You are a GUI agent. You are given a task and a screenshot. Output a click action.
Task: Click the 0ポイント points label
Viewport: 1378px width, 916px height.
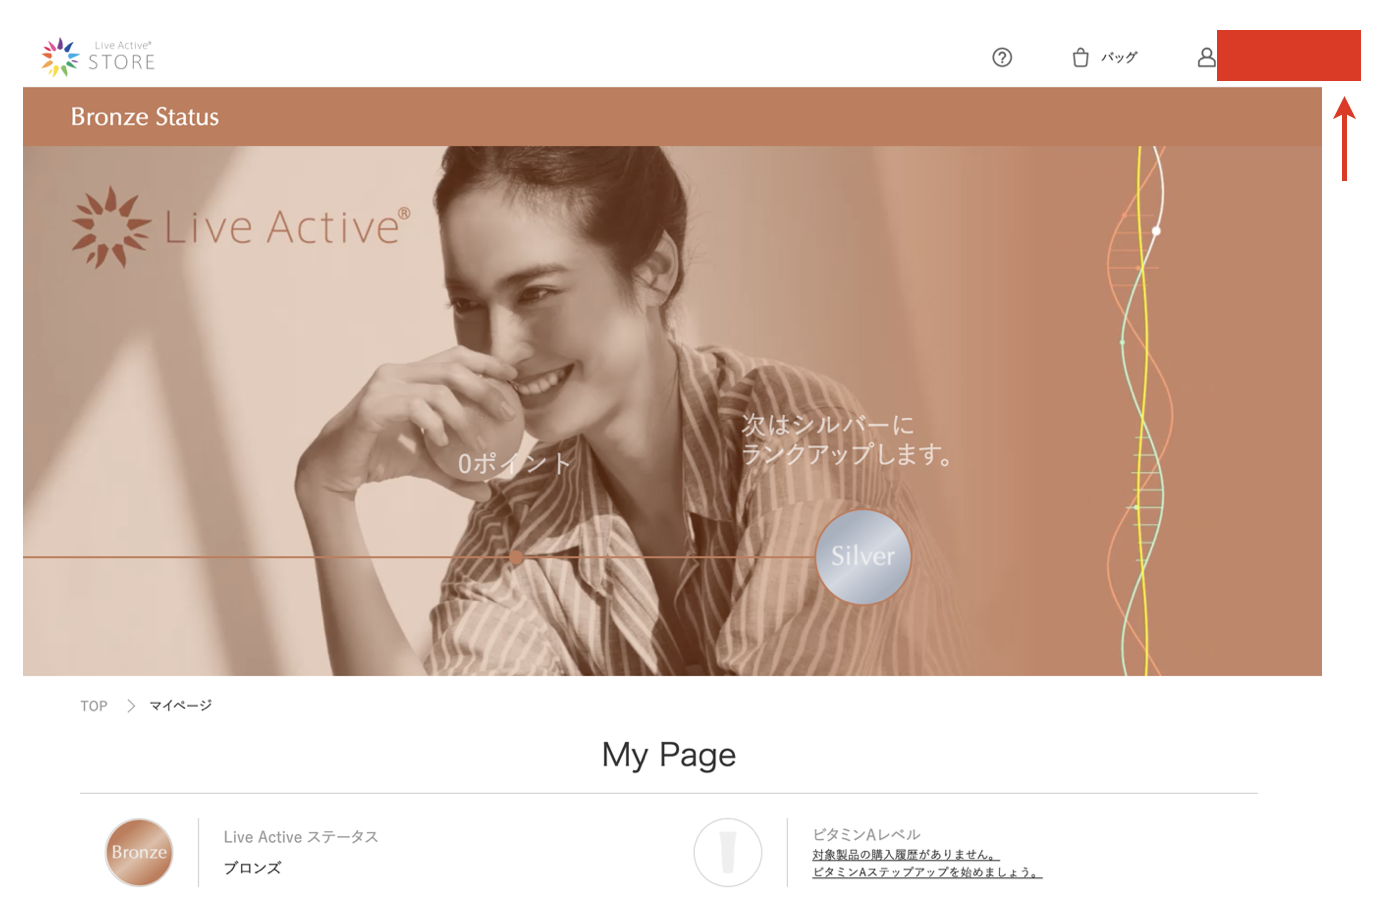[514, 464]
